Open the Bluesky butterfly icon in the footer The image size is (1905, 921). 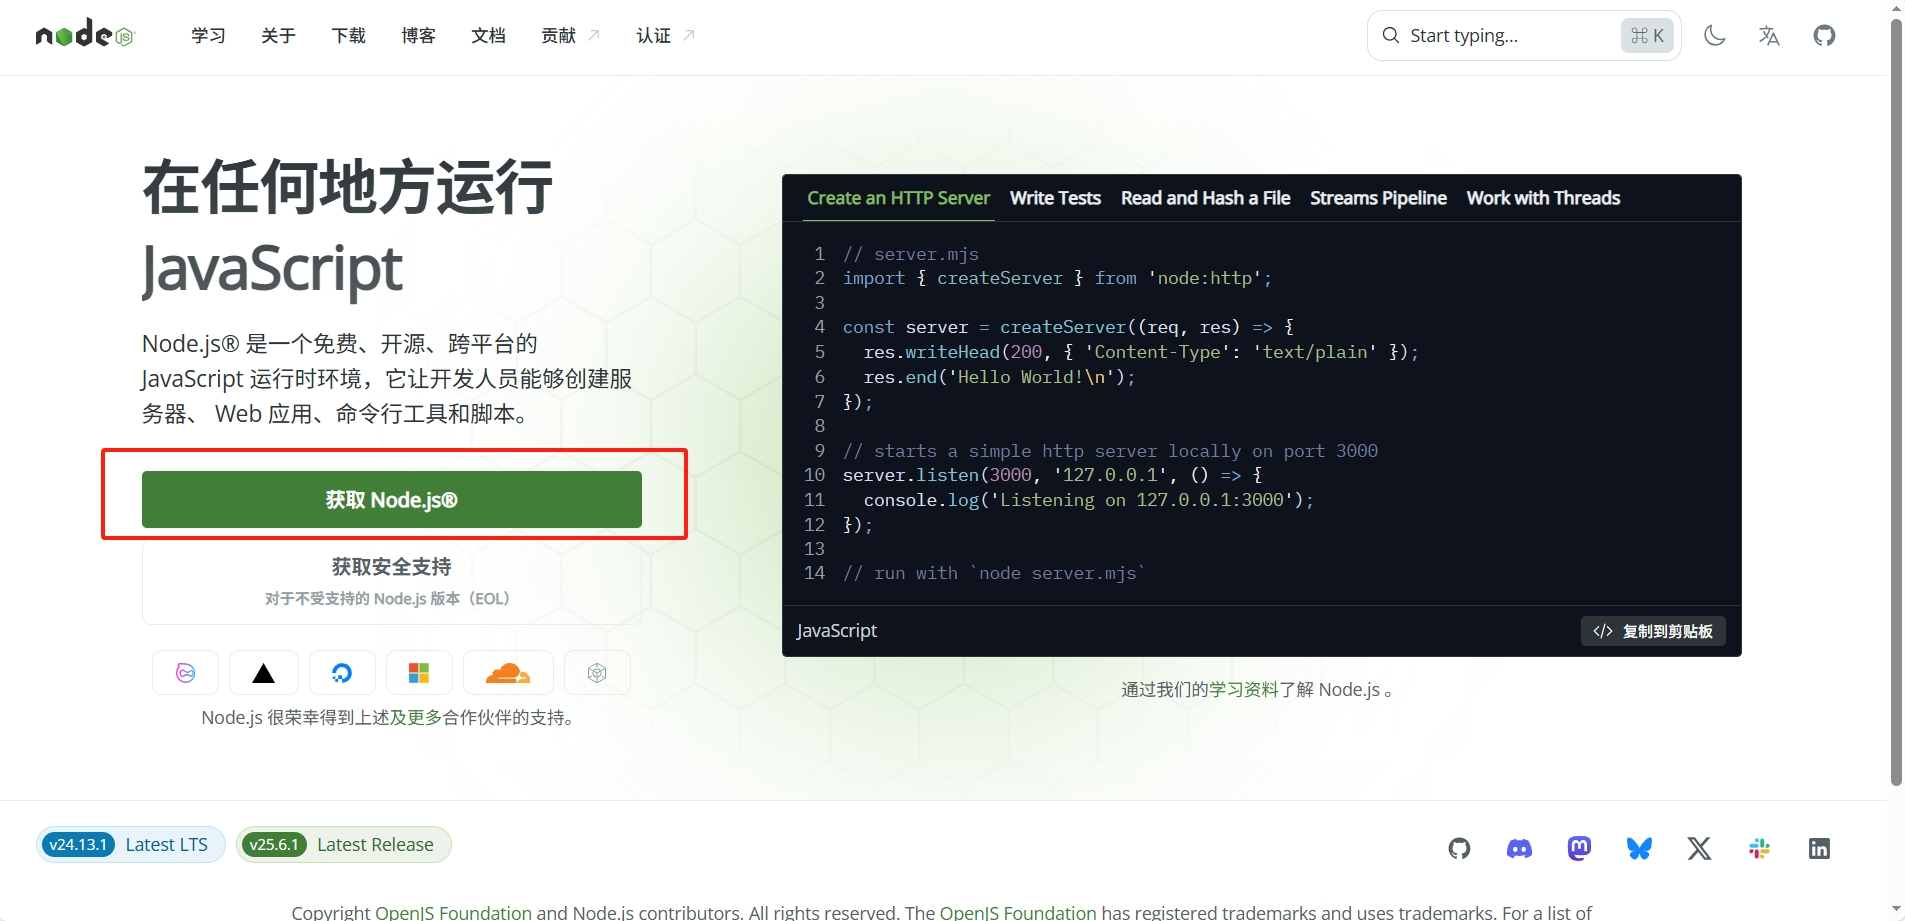[x=1639, y=848]
